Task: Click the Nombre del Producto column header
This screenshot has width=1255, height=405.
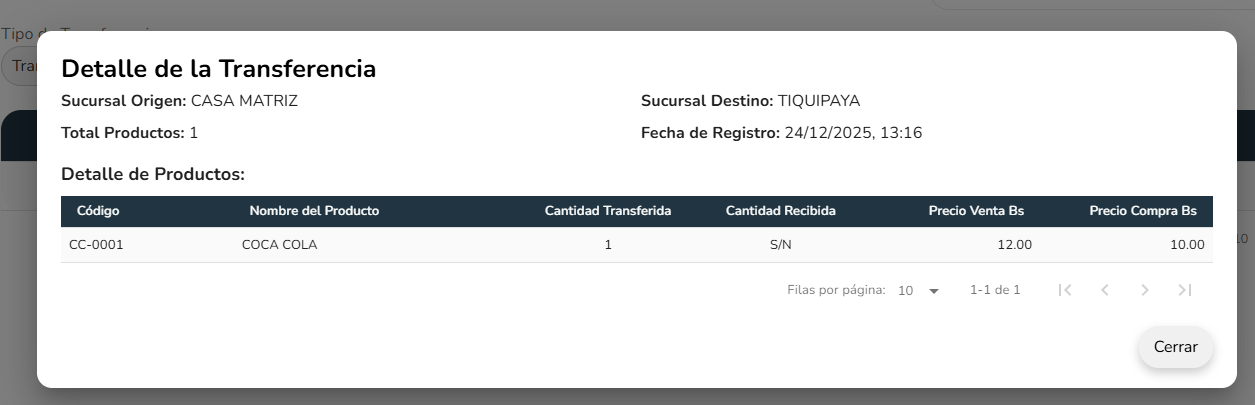Action: click(314, 211)
